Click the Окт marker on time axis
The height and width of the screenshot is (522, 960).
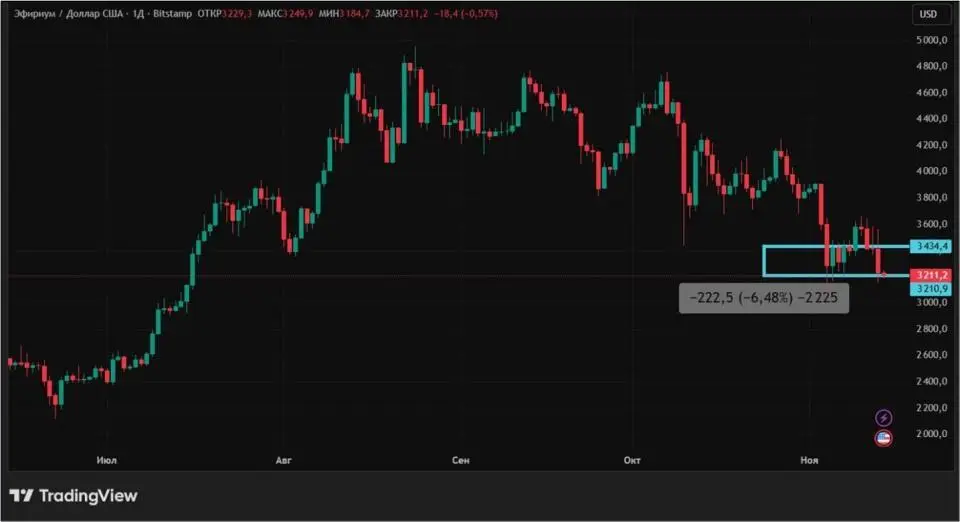tap(631, 460)
